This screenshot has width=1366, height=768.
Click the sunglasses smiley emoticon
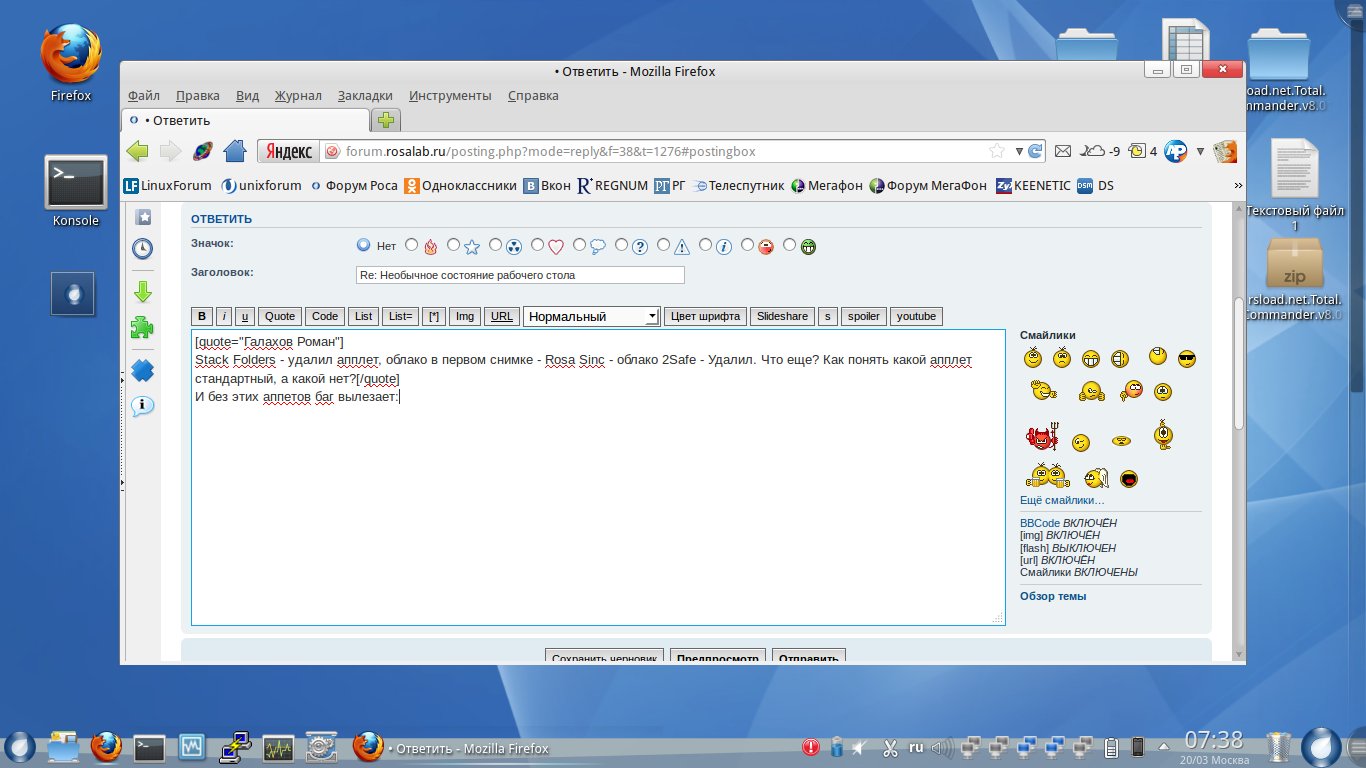[x=1187, y=358]
